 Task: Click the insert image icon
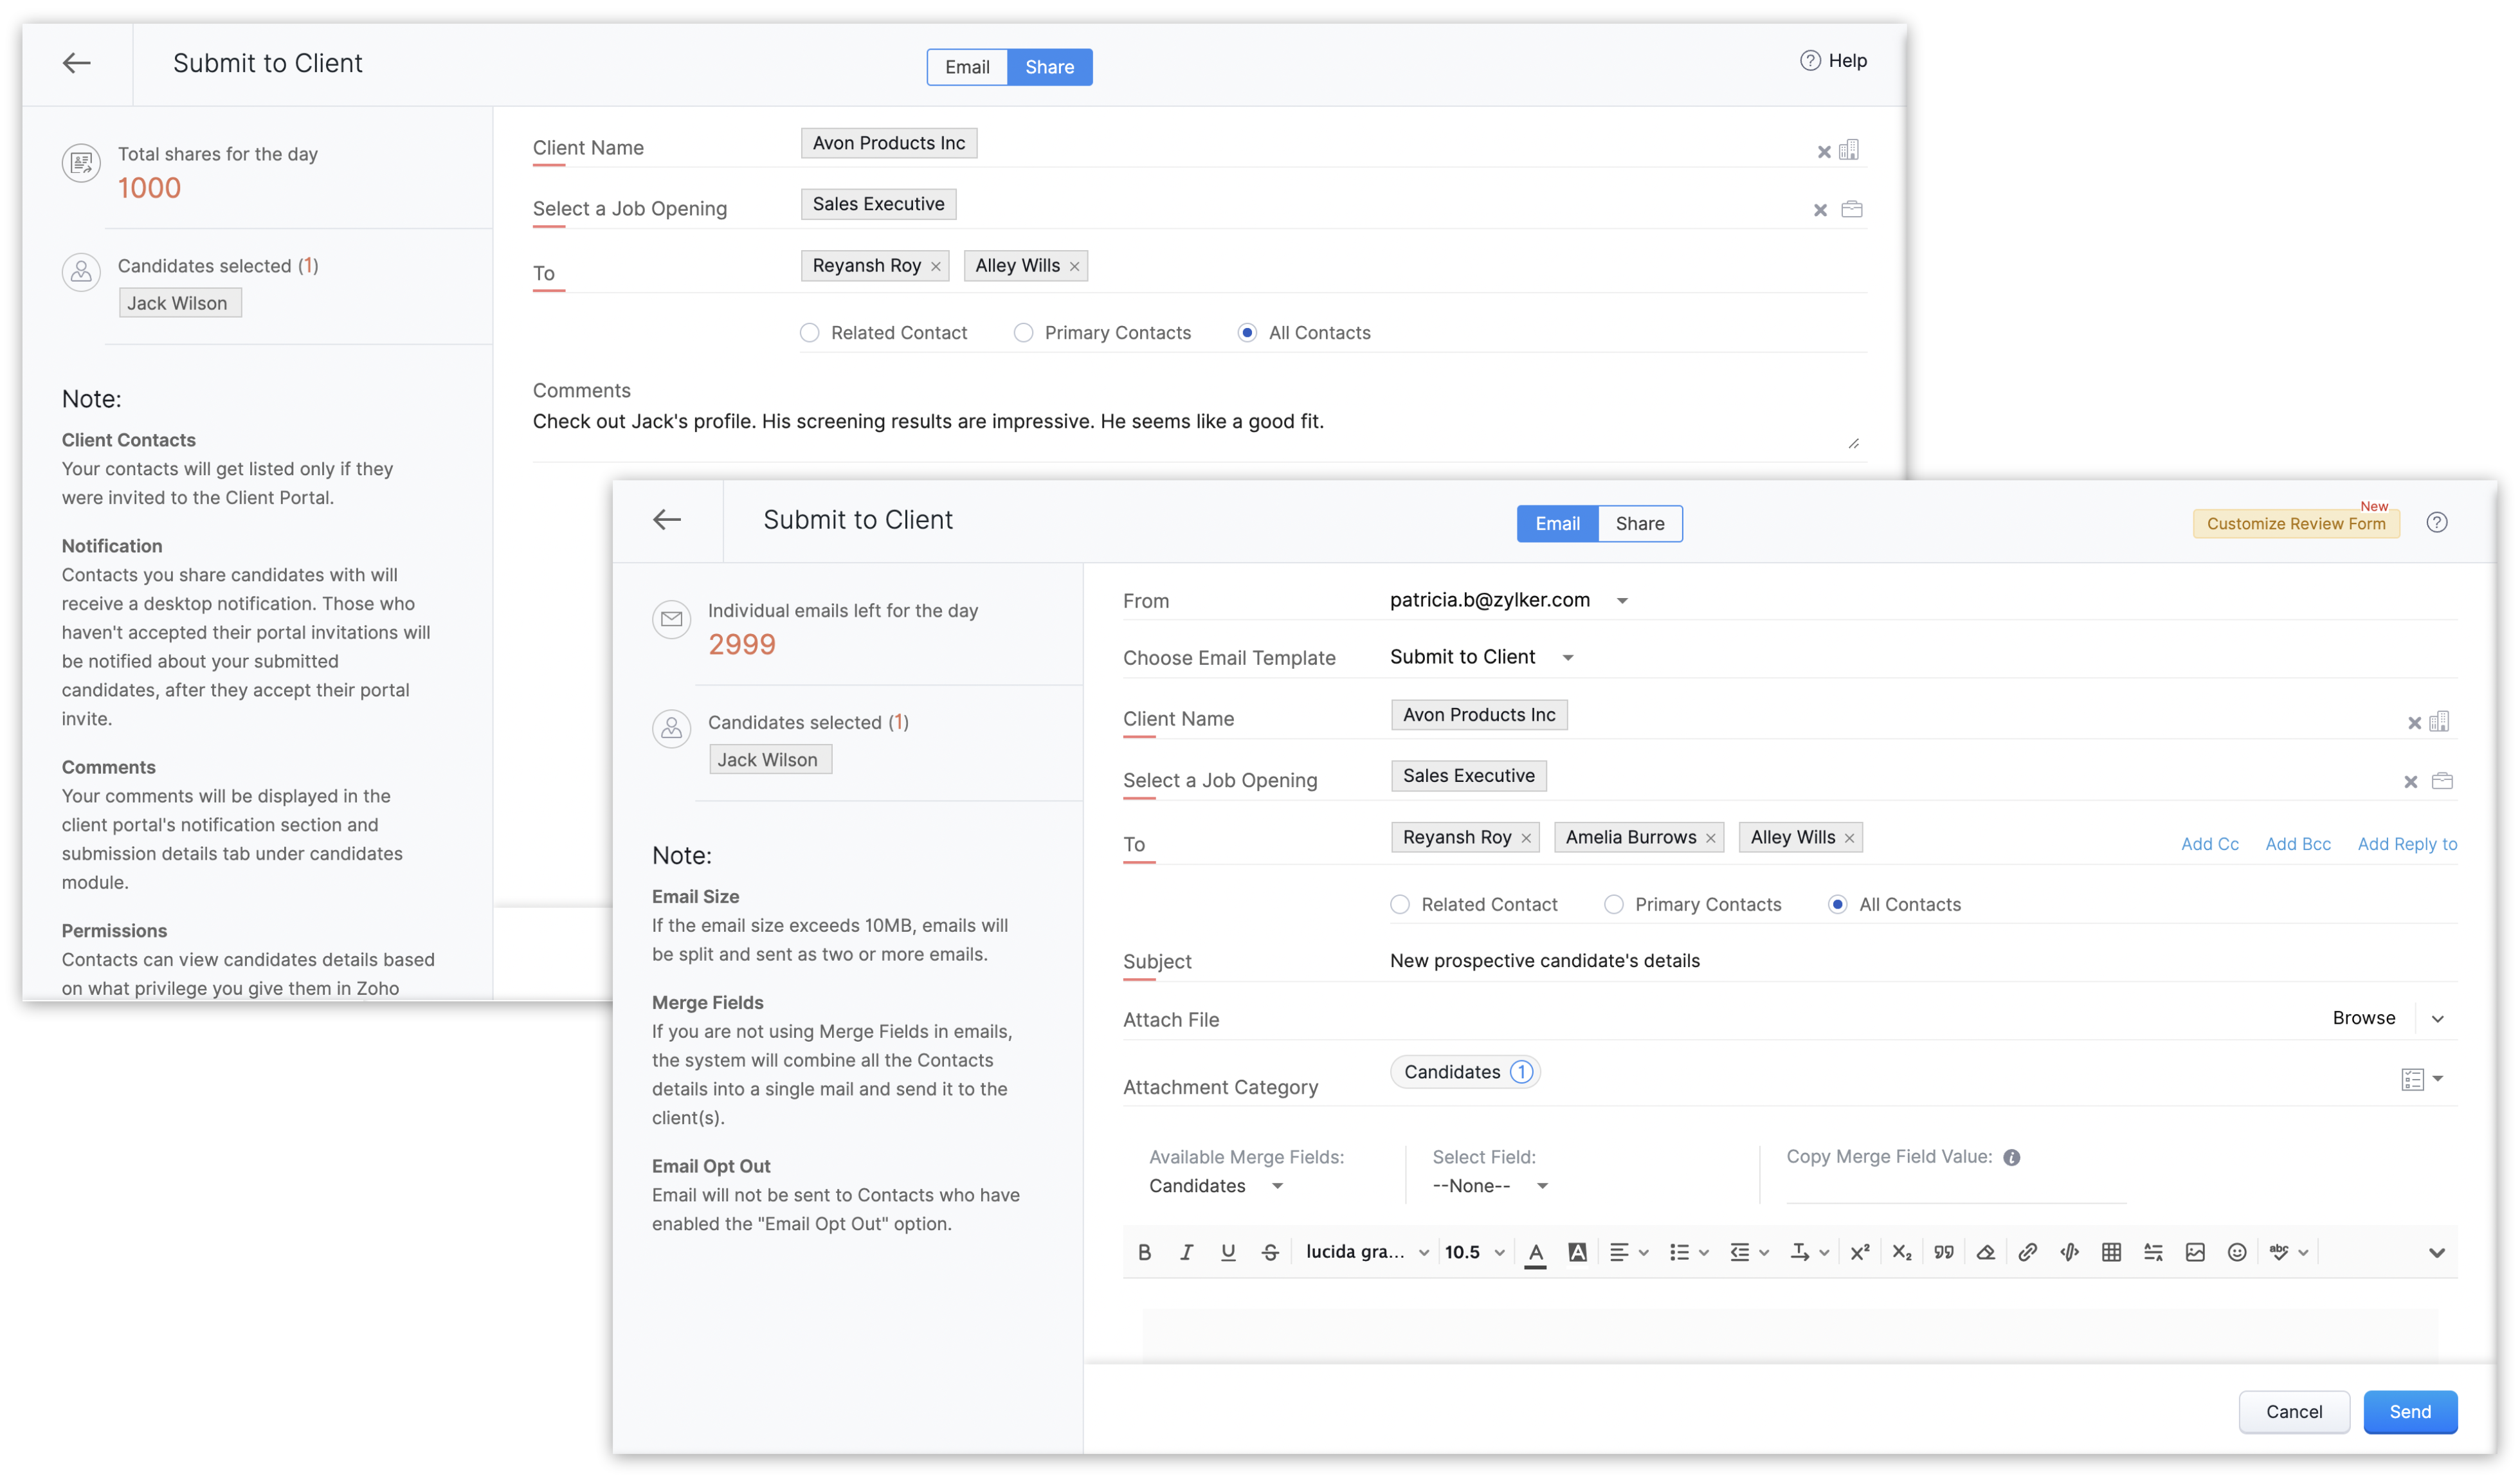point(2195,1252)
